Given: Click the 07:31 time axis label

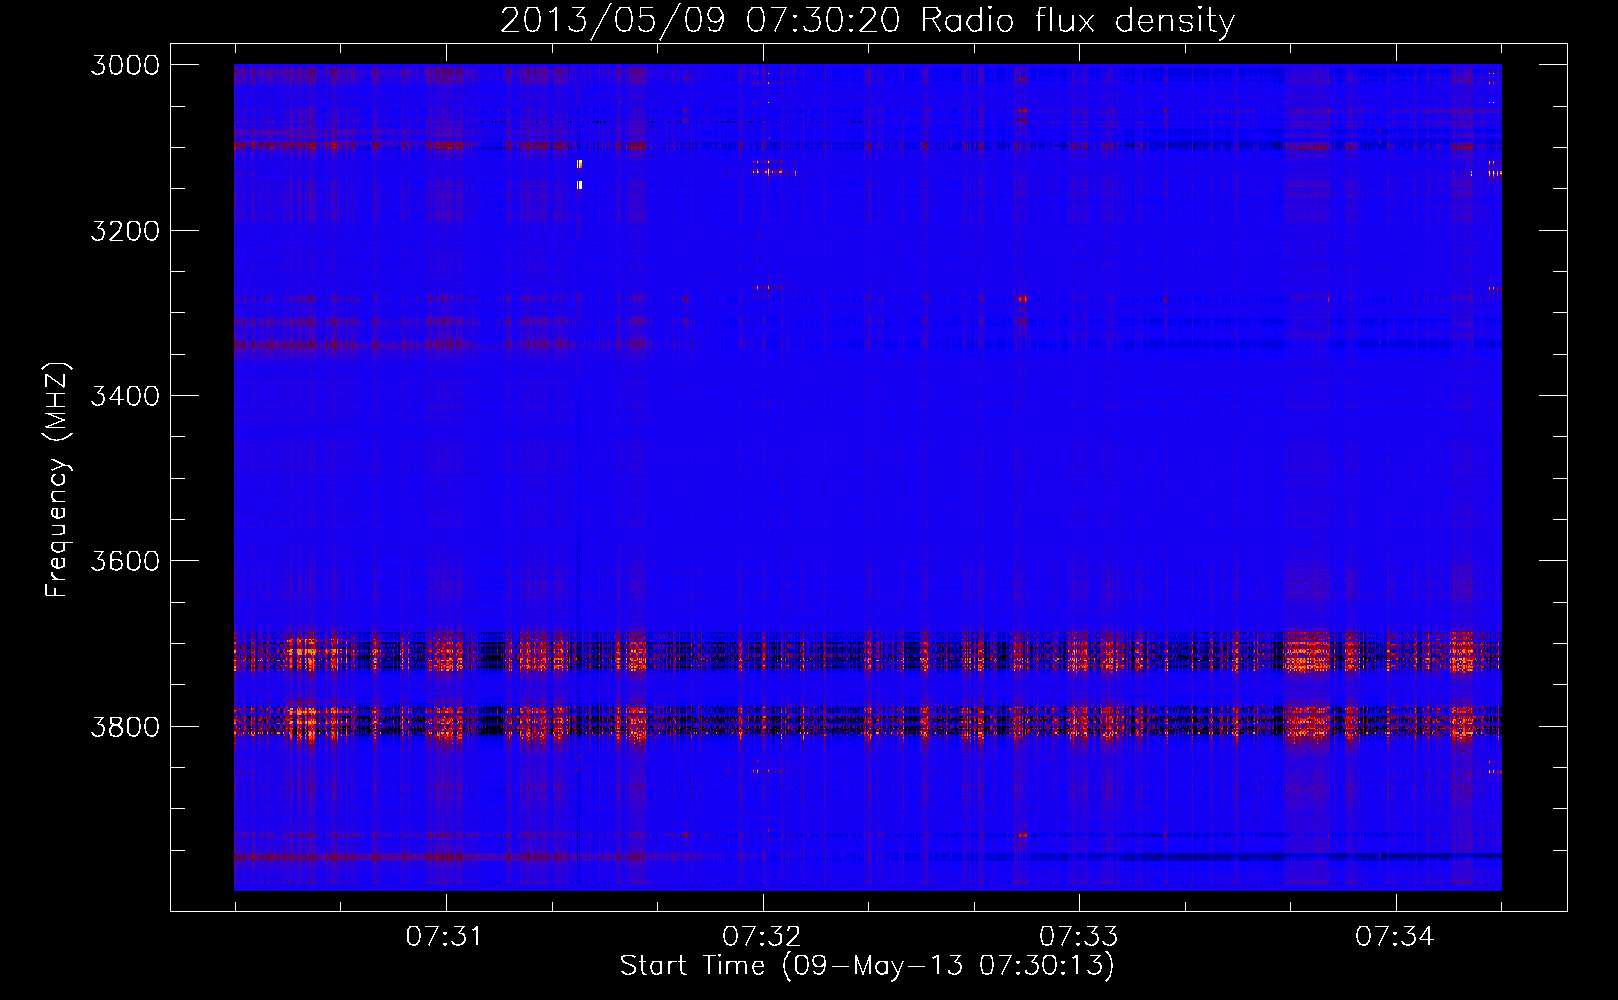Looking at the screenshot, I should click(x=443, y=936).
